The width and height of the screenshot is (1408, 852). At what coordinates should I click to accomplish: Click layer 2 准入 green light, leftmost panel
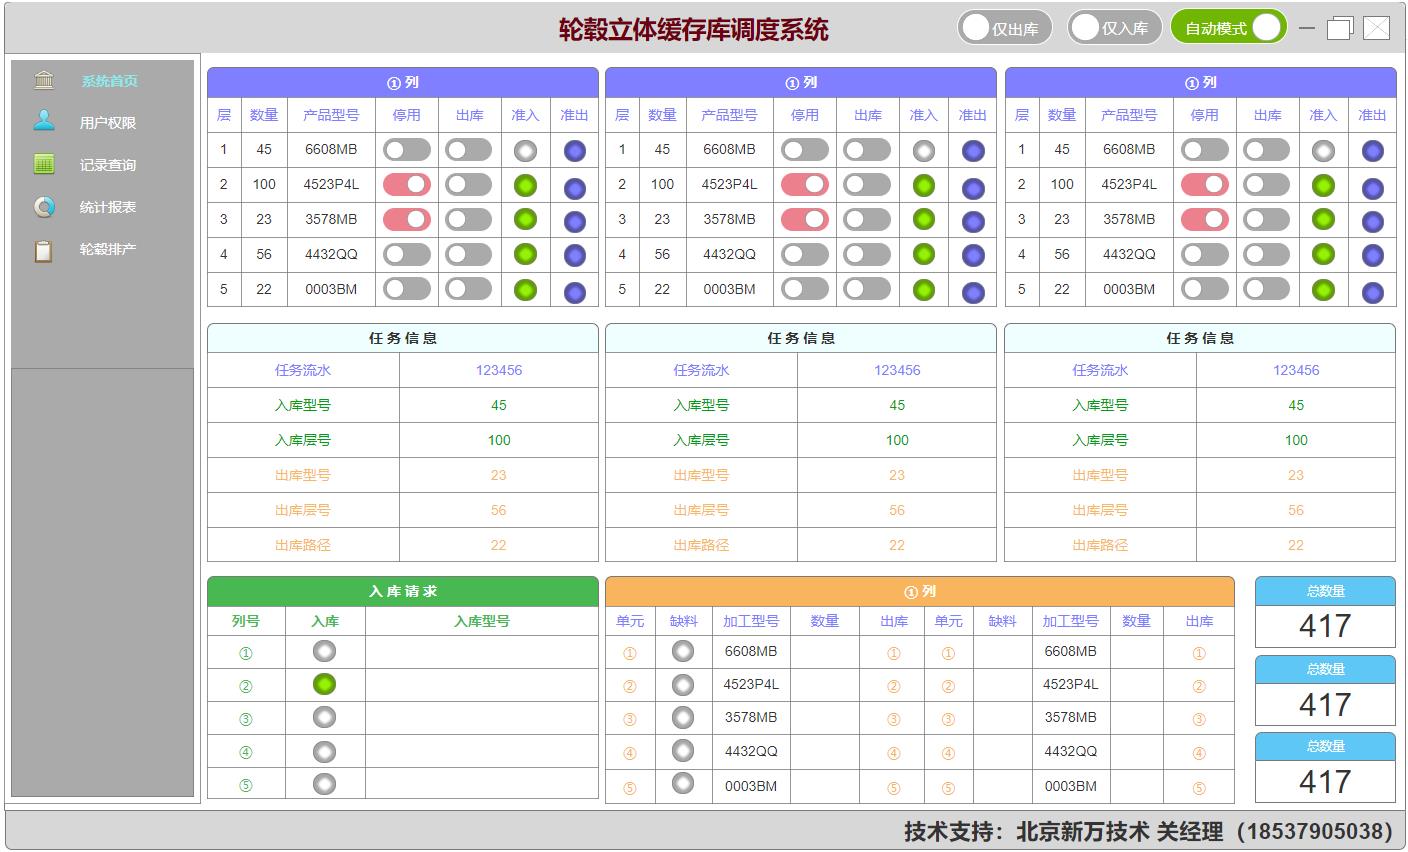tap(525, 185)
